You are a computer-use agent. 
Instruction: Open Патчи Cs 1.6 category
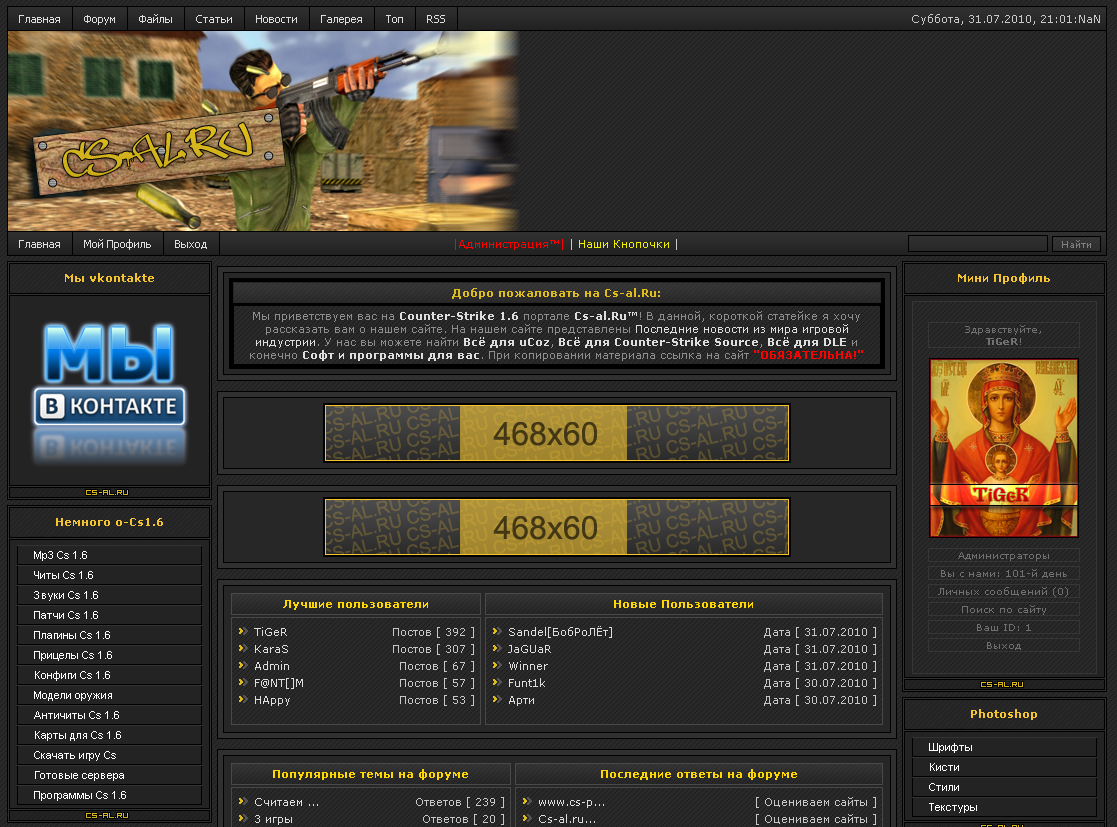110,615
